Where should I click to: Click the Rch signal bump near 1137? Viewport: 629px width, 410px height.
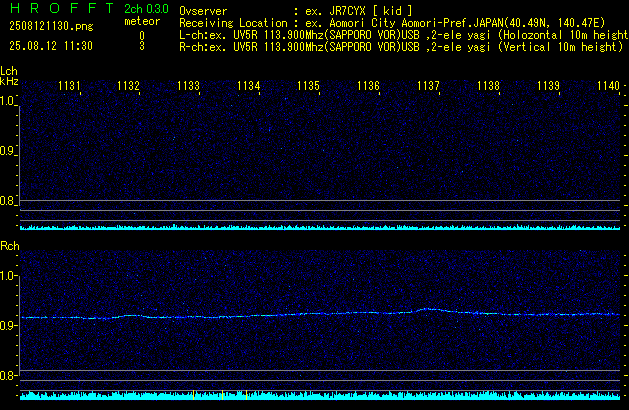[x=429, y=310]
